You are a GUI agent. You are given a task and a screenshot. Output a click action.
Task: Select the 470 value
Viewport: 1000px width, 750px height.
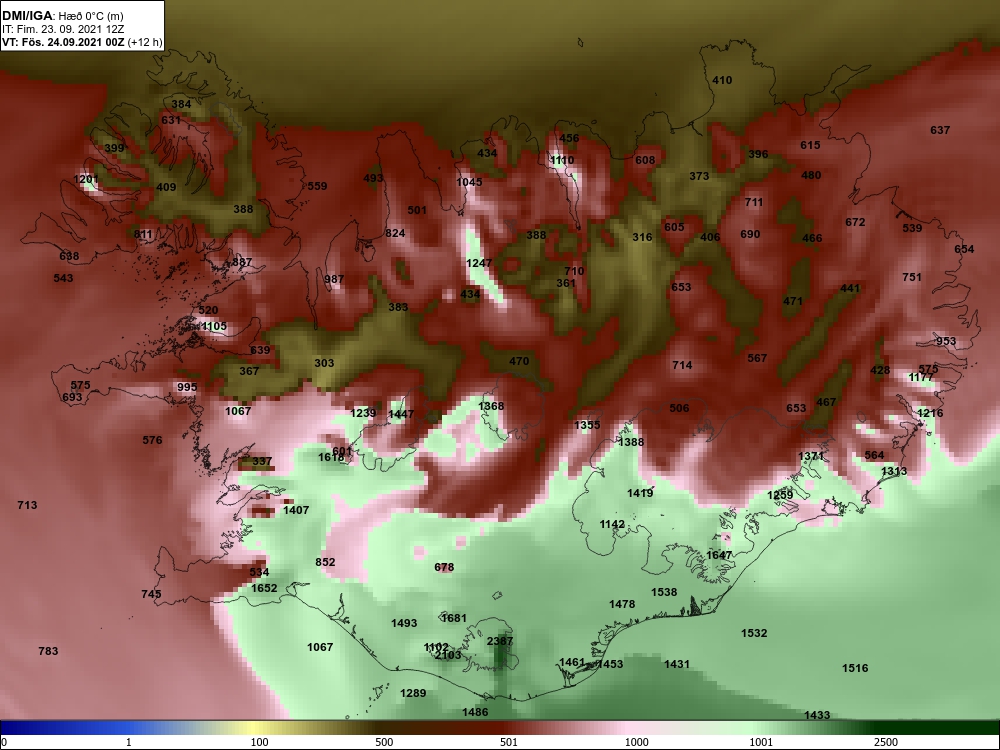[x=519, y=361]
